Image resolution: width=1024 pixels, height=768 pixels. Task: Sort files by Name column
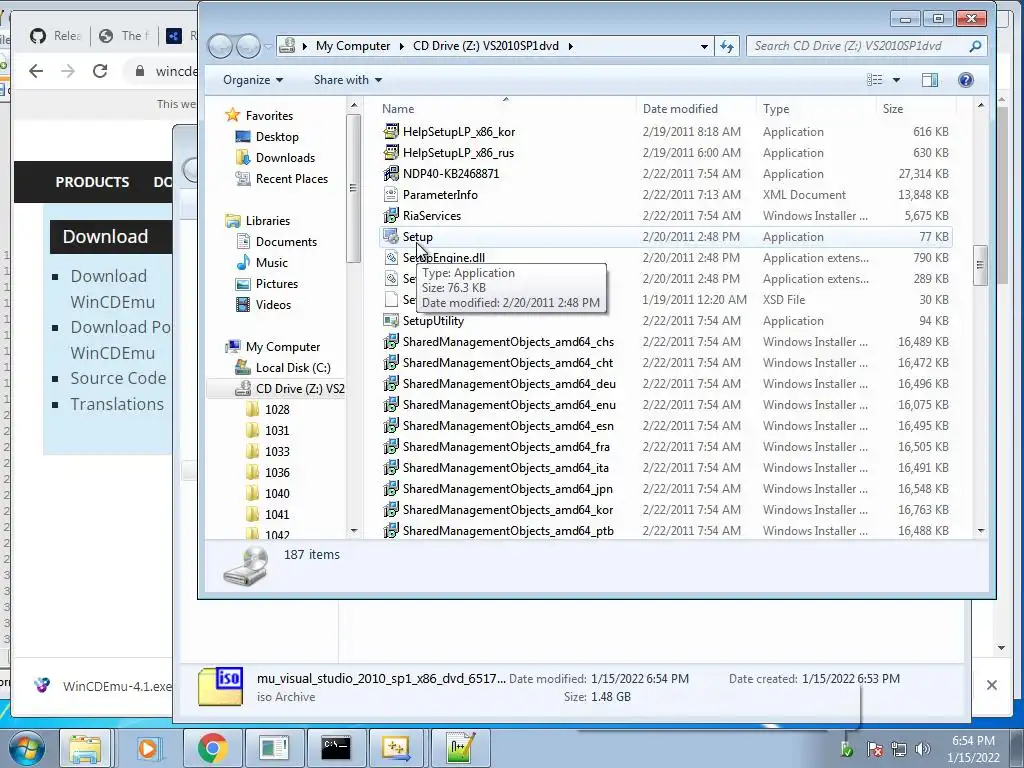[x=505, y=109]
